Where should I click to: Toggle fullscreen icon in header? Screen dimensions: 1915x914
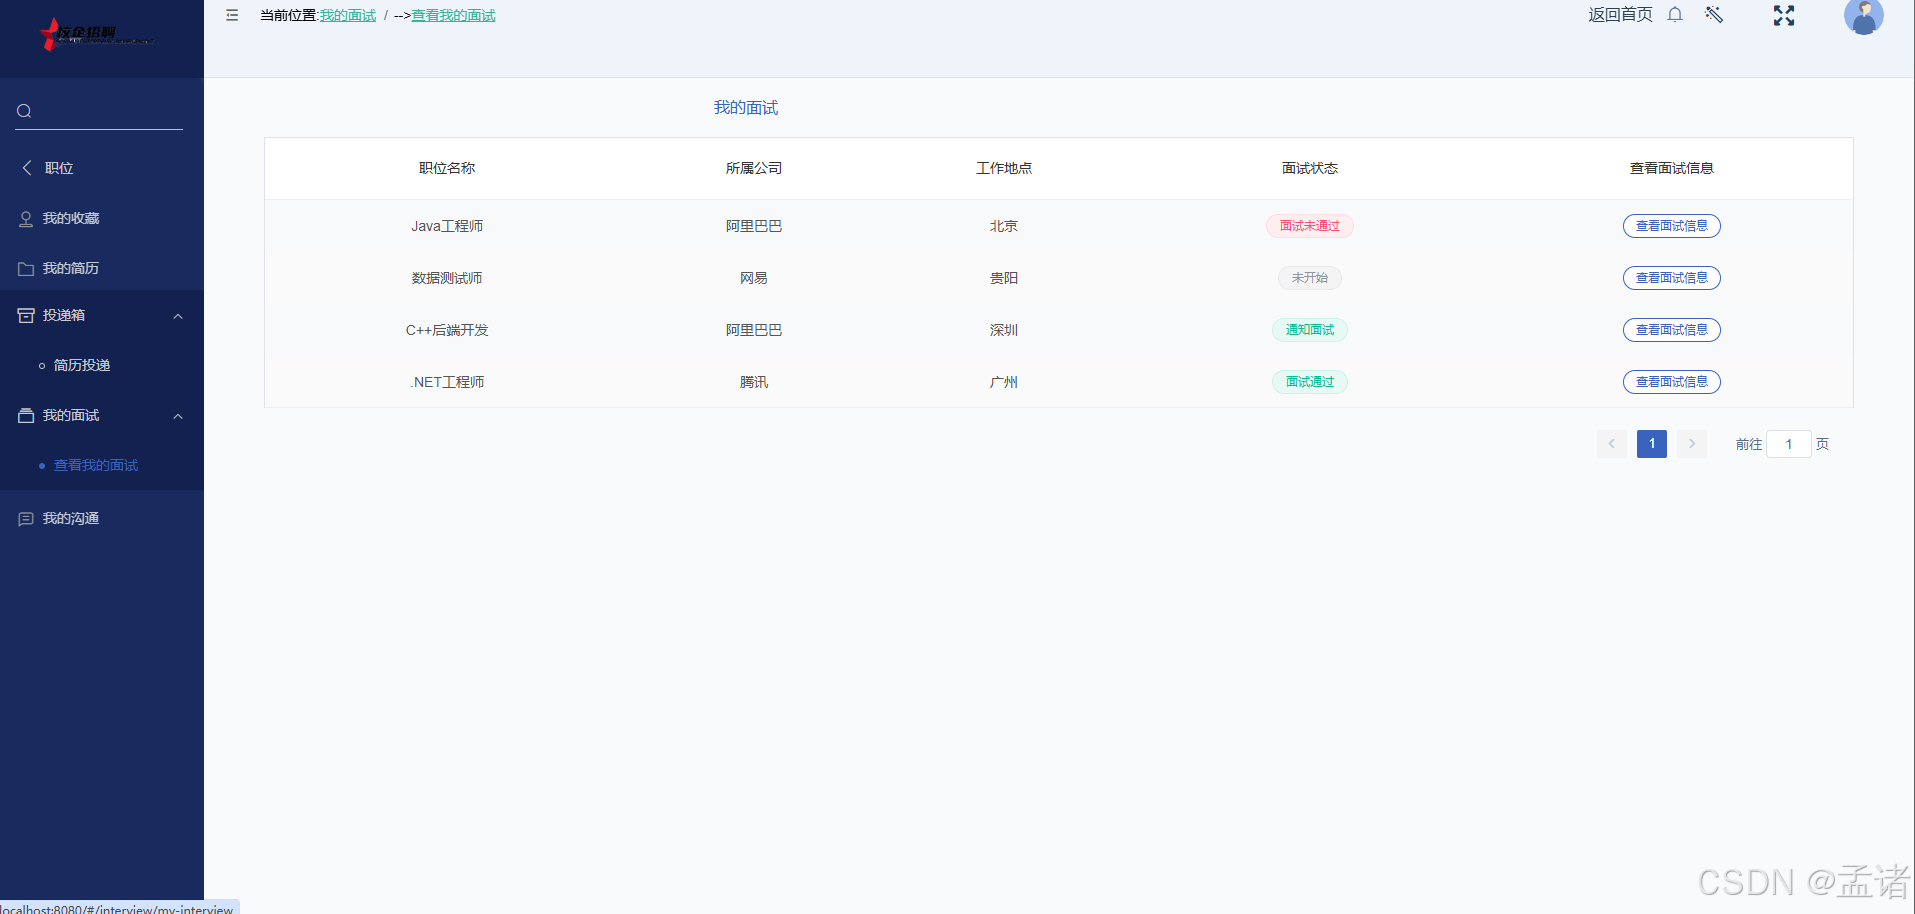point(1784,15)
